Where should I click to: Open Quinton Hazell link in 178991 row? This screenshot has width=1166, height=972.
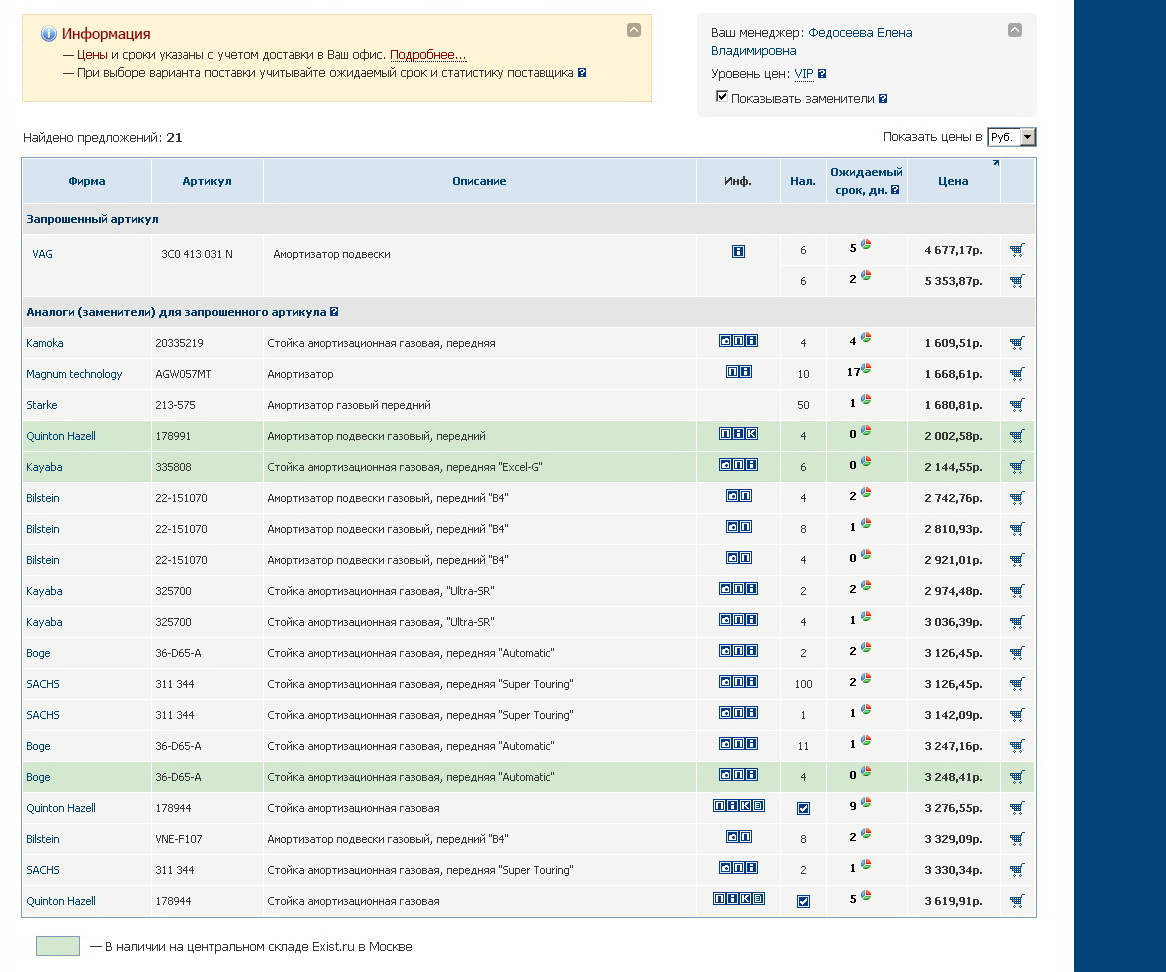point(61,436)
